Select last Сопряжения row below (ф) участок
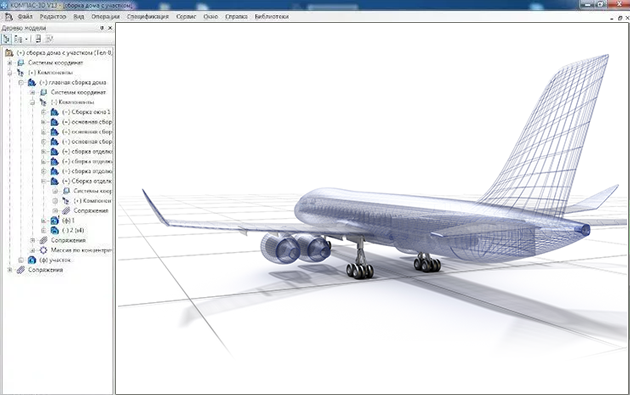630x395 pixels. (45, 270)
